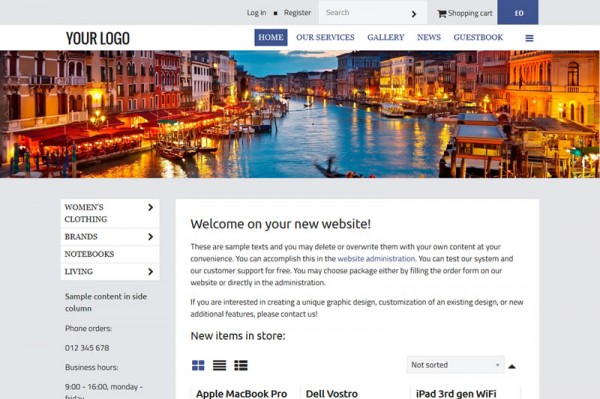Open Dell Vostro product title

point(332,394)
